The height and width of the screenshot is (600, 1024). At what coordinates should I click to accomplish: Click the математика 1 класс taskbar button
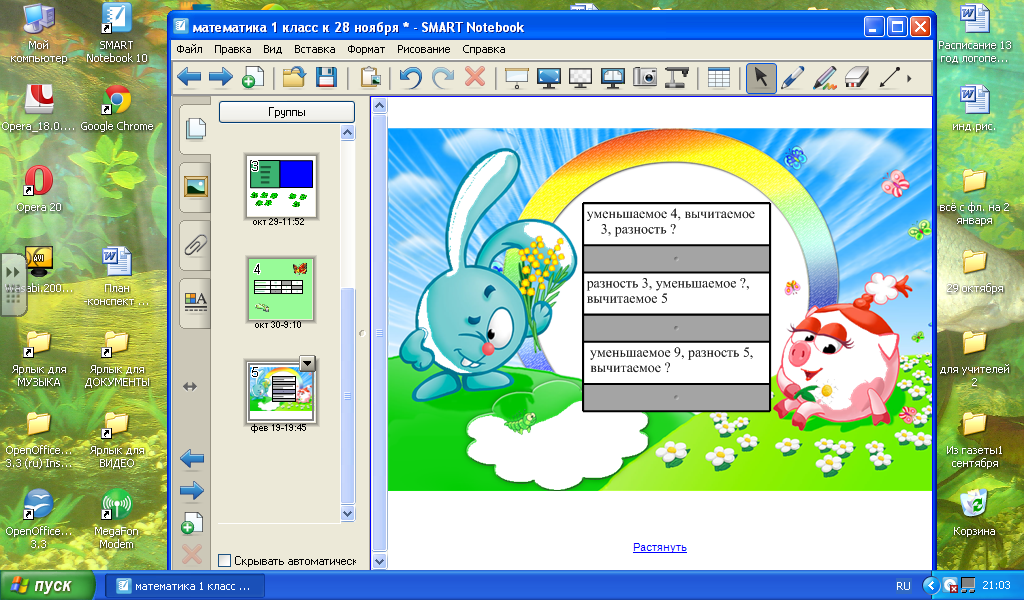point(185,586)
